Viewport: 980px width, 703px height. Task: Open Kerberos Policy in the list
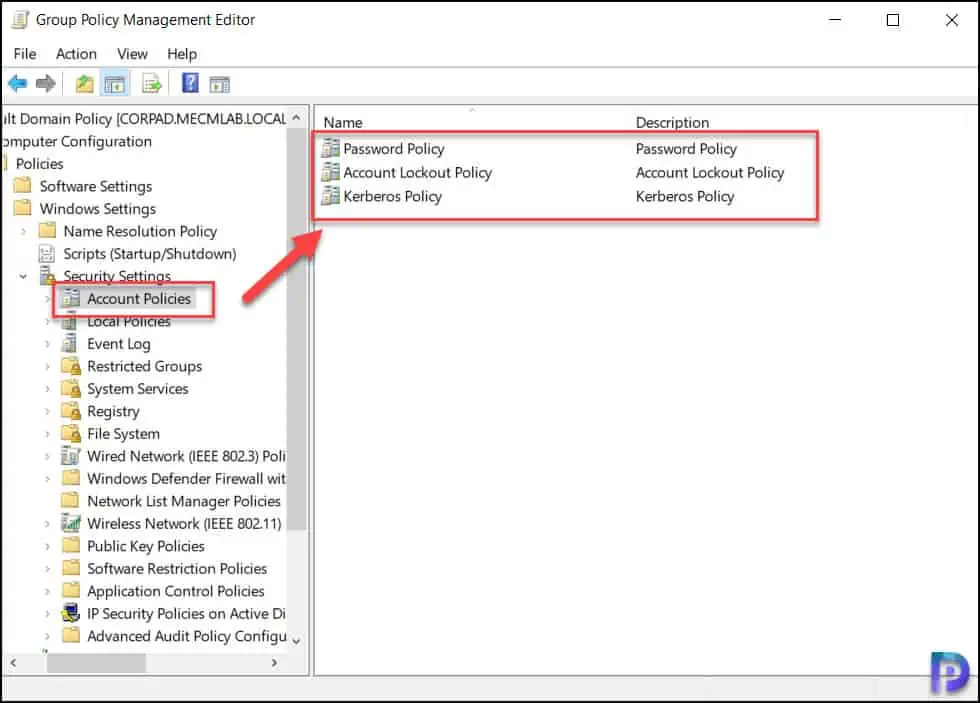[392, 196]
